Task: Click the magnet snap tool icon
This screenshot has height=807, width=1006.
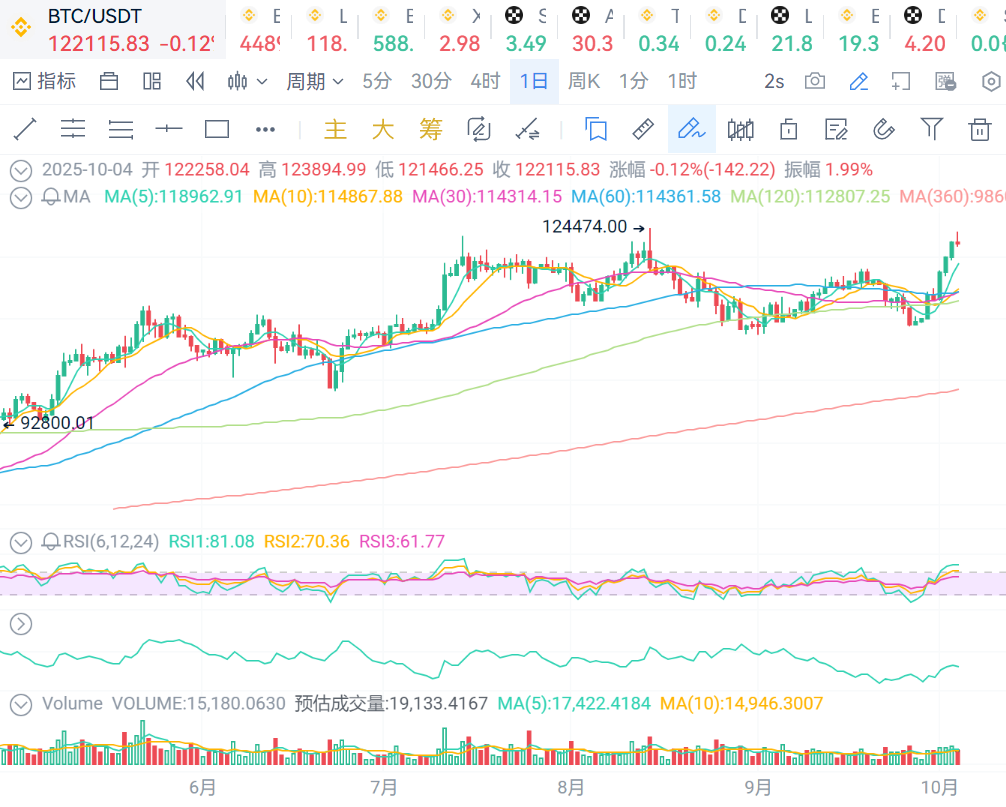Action: click(883, 129)
